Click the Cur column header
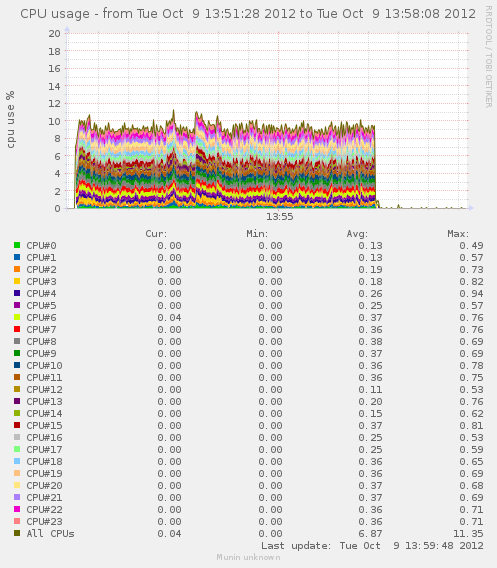 pos(156,234)
